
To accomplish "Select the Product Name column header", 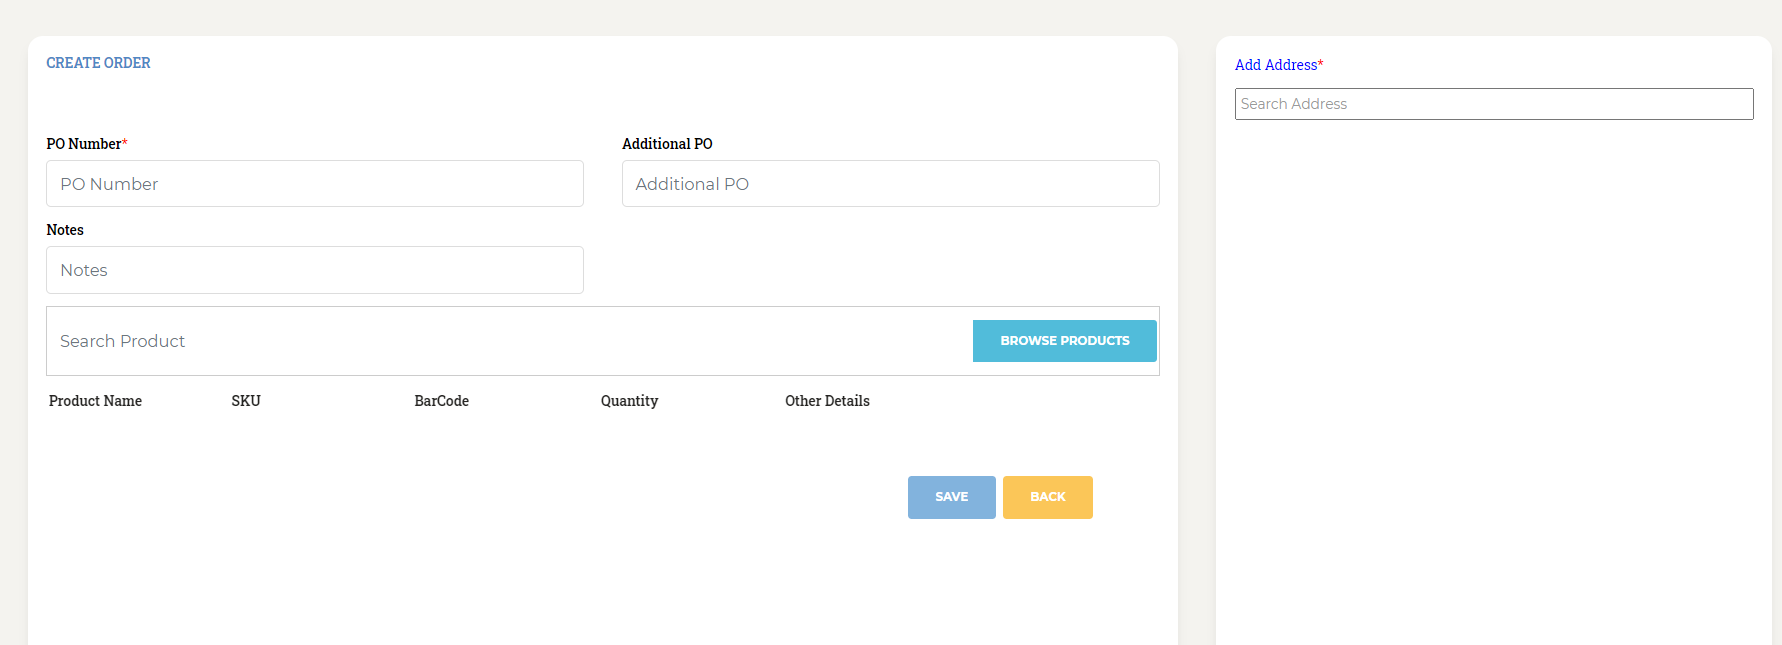I will coord(95,401).
